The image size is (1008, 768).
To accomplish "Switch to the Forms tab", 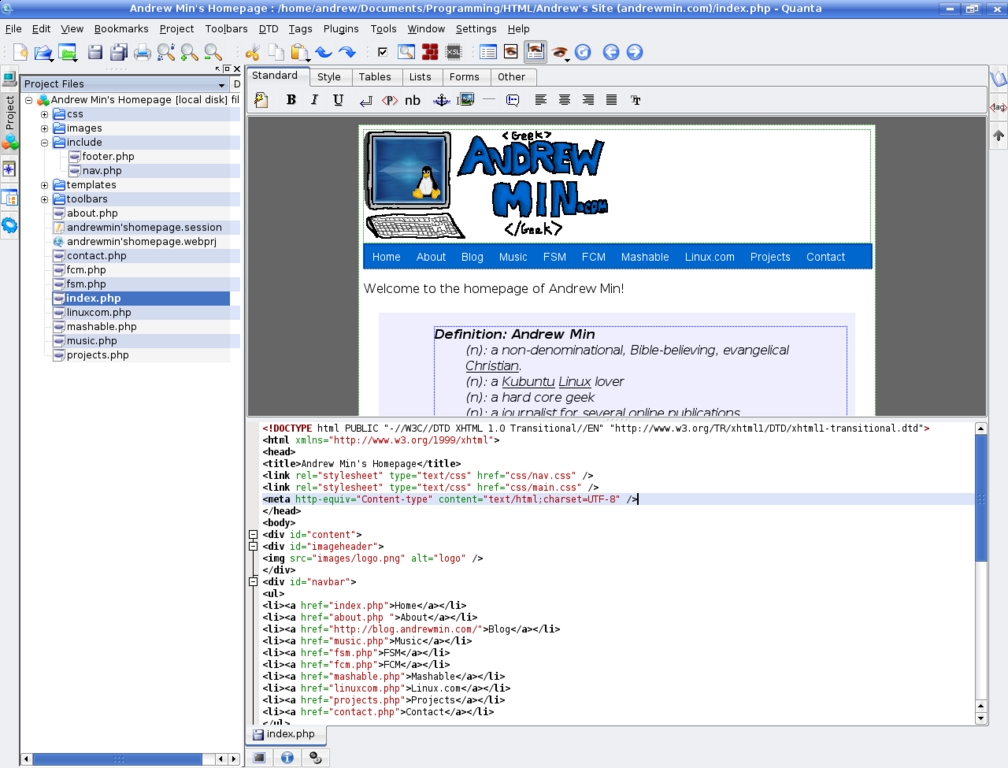I will pyautogui.click(x=463, y=76).
